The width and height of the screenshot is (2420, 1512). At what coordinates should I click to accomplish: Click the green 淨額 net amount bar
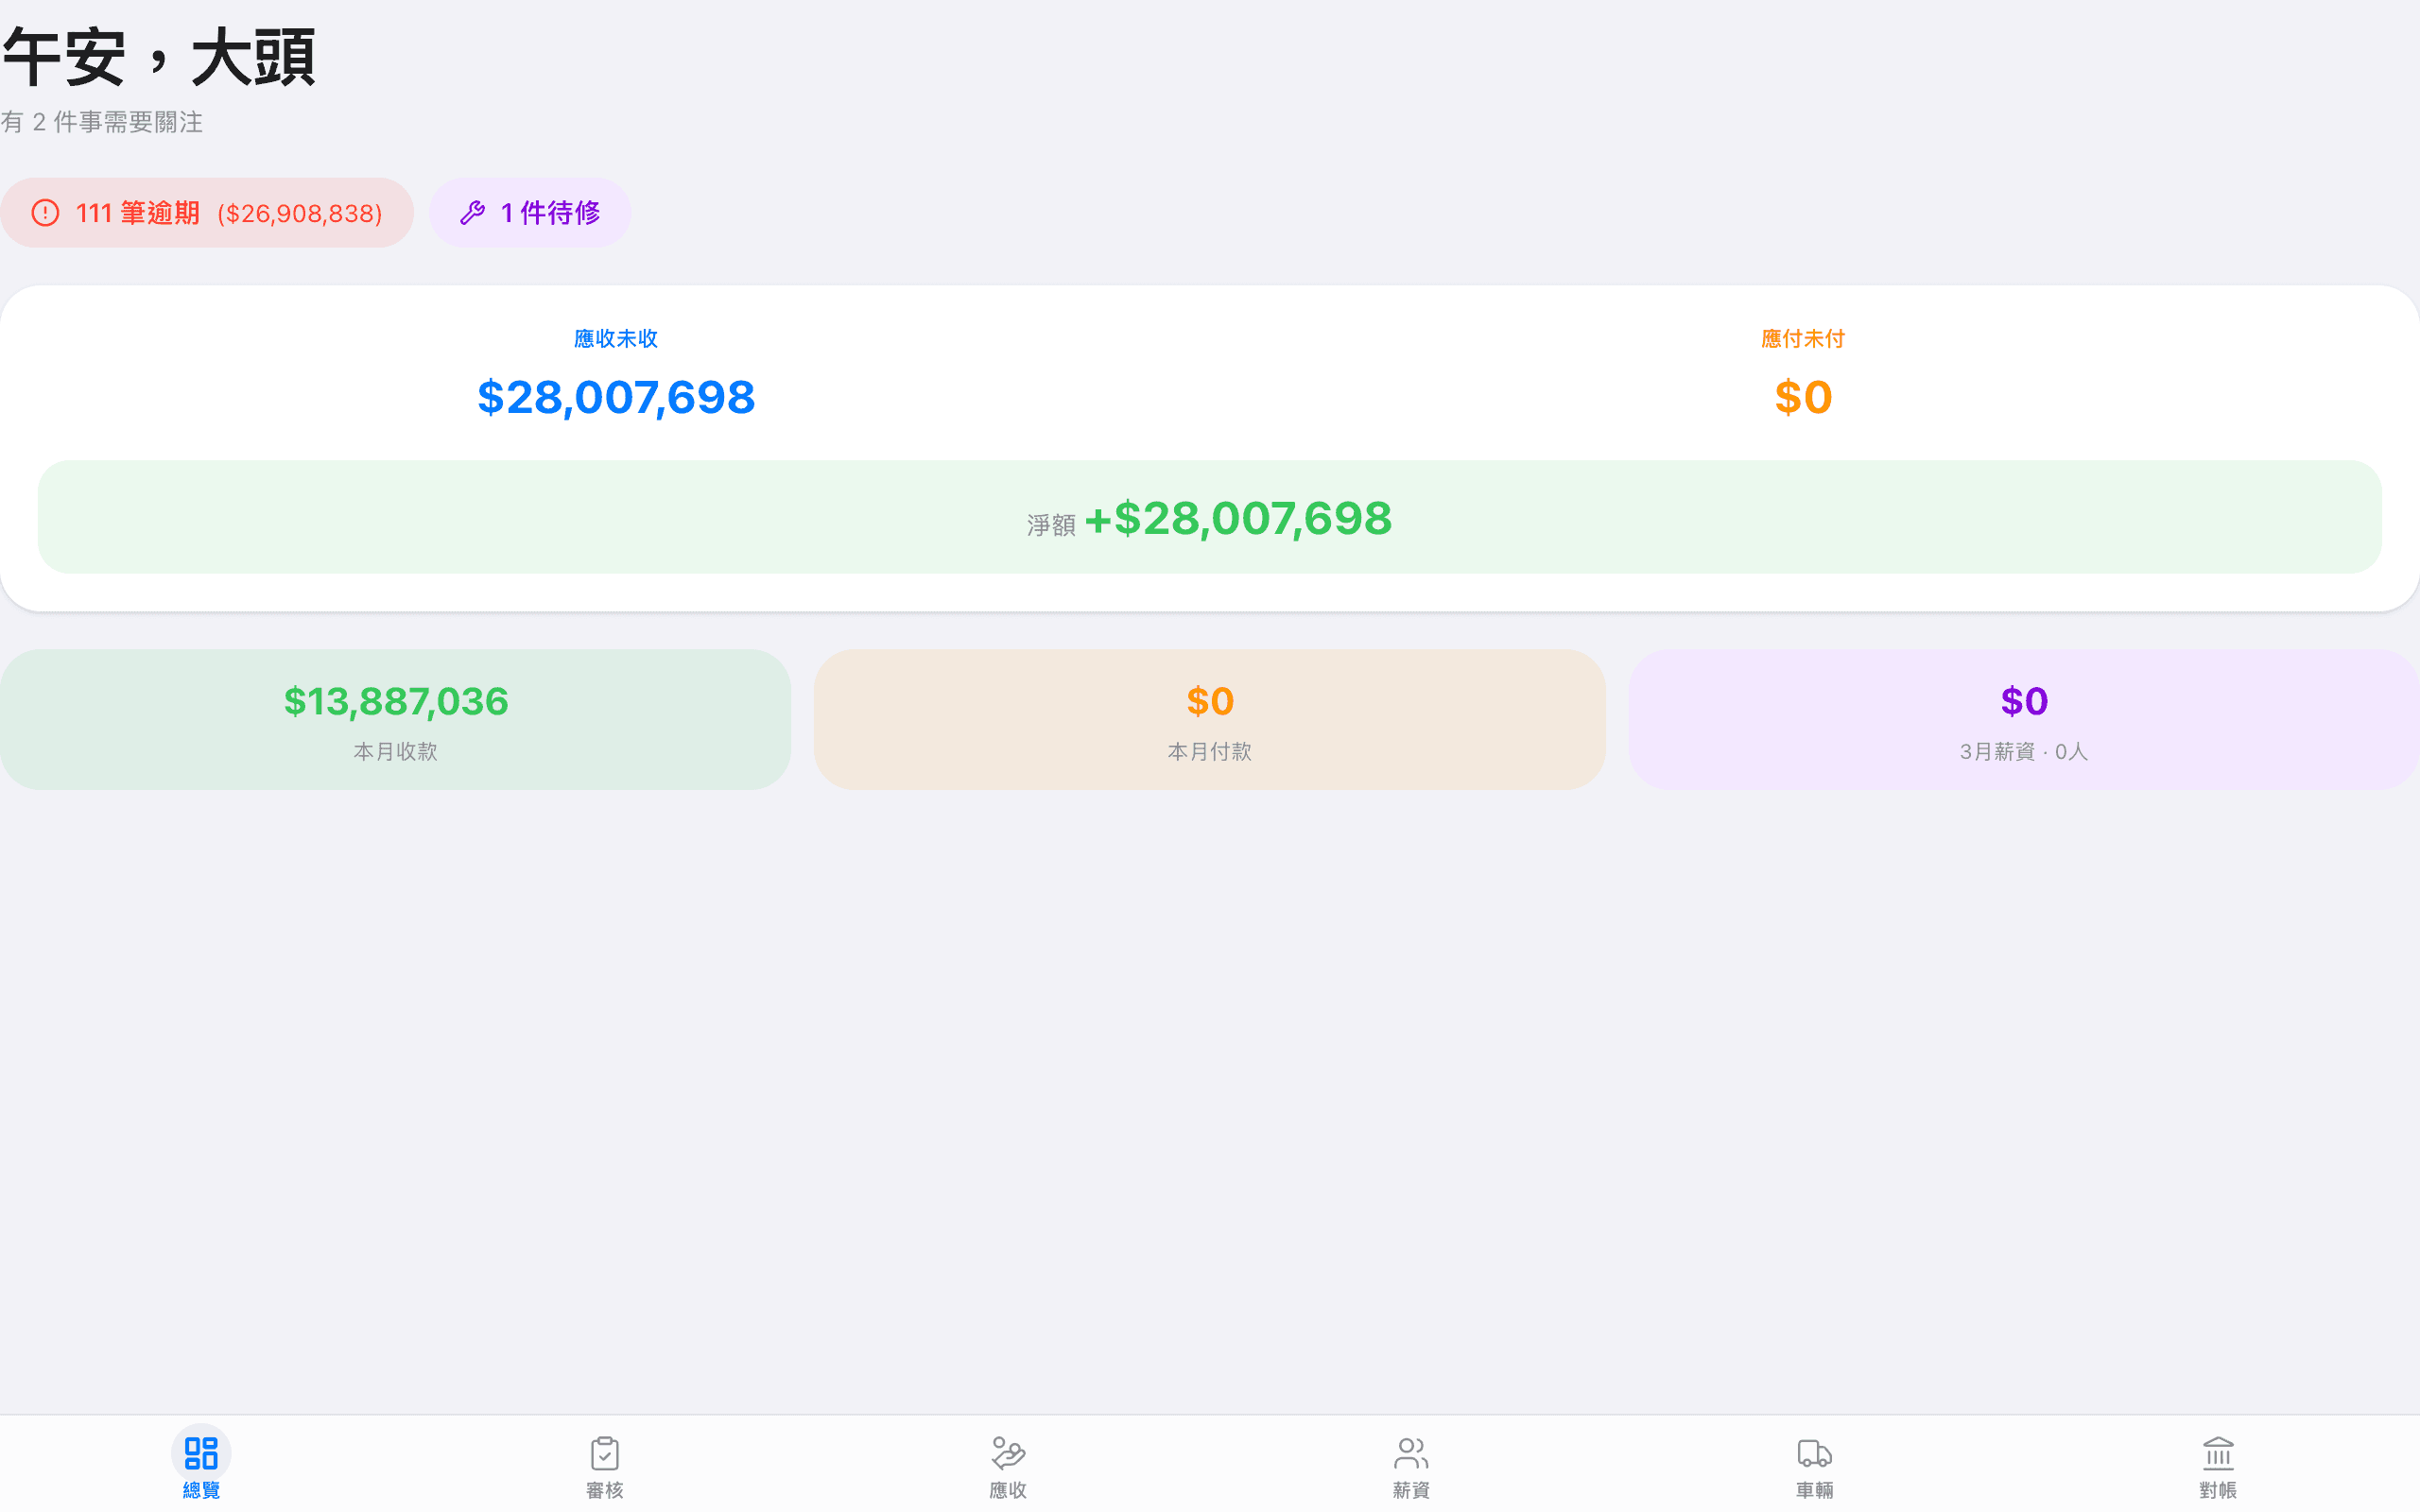1209,517
